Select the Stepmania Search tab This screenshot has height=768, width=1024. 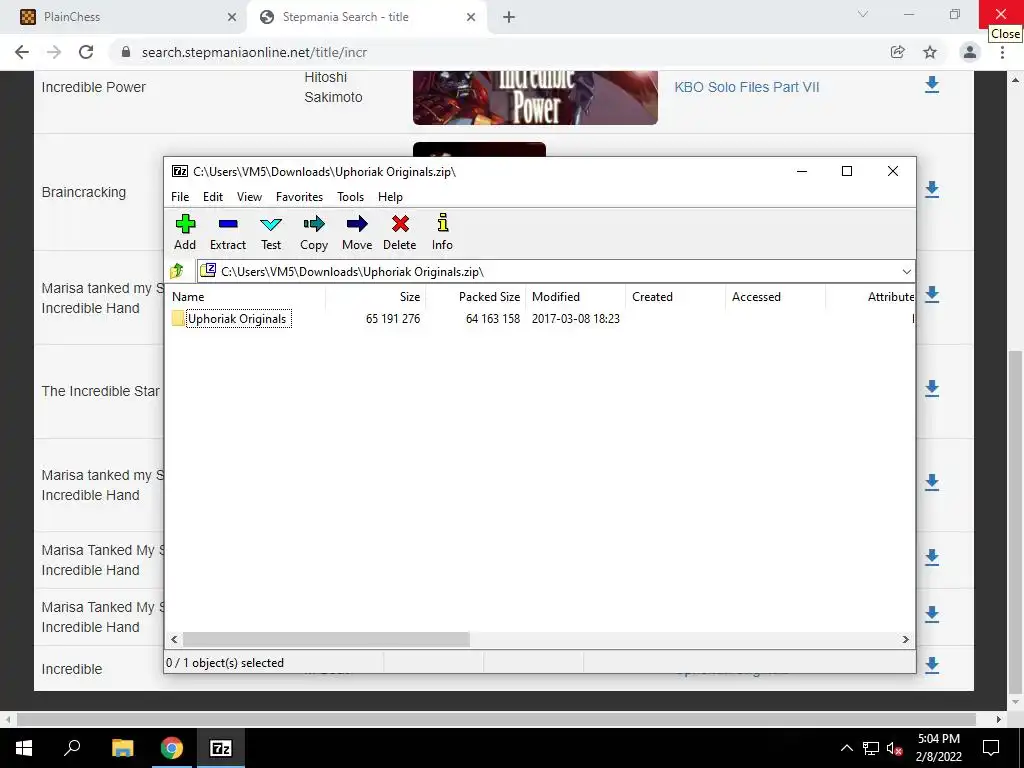[366, 17]
